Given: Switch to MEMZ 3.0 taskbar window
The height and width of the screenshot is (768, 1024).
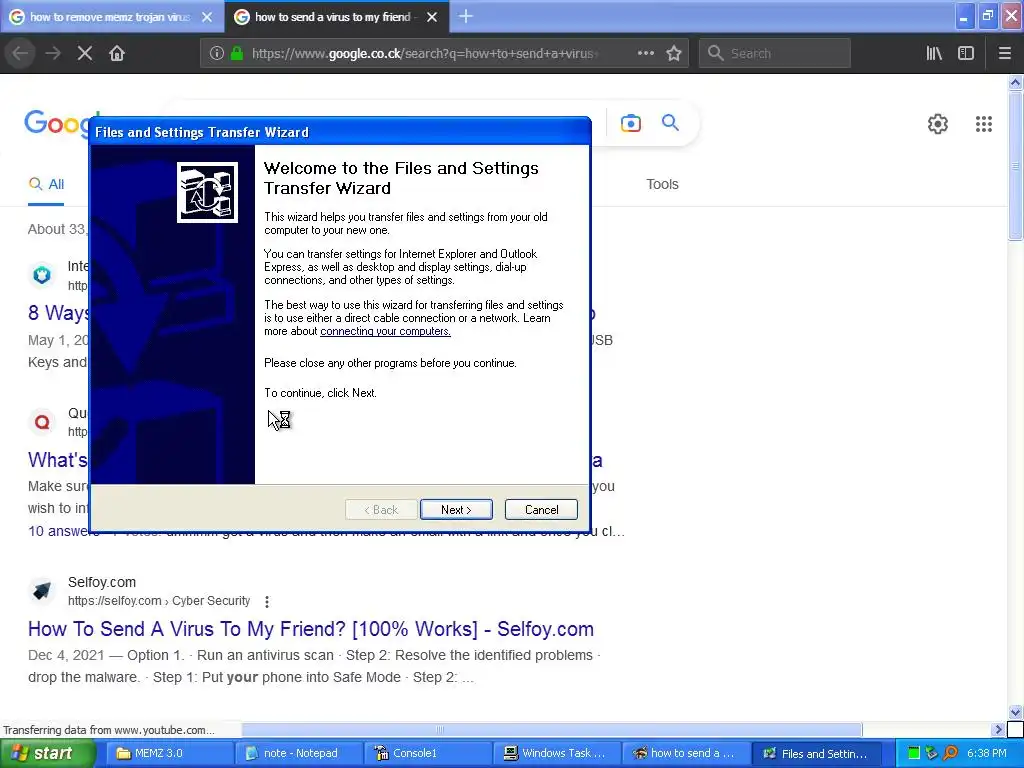Looking at the screenshot, I should pyautogui.click(x=169, y=753).
